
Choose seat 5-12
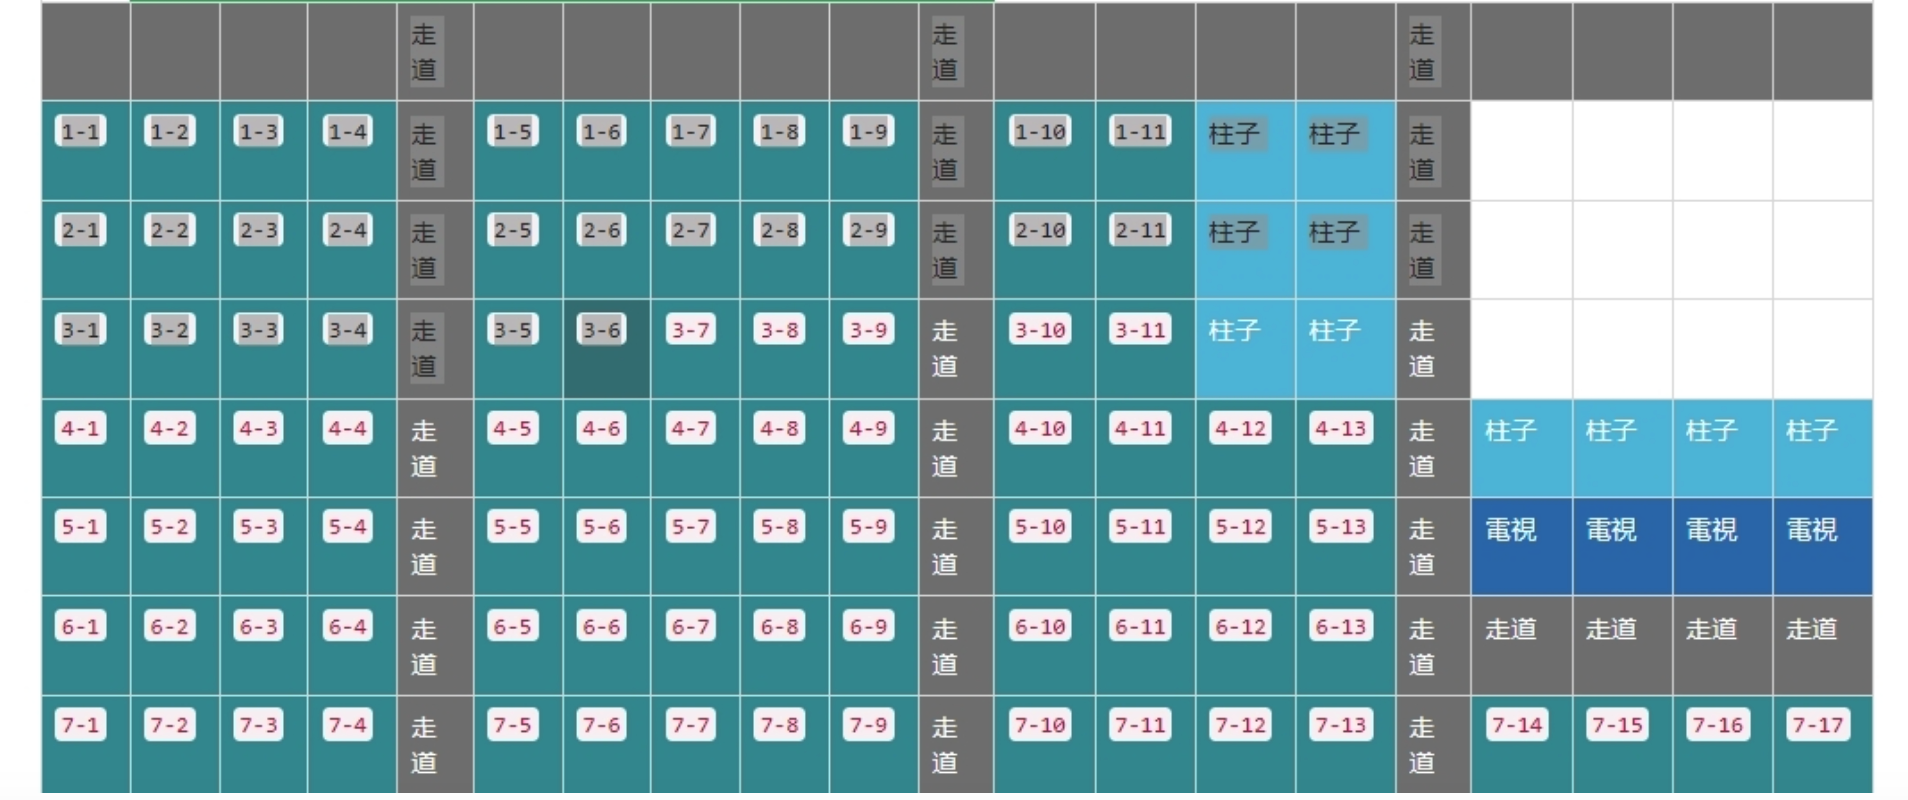point(1240,527)
